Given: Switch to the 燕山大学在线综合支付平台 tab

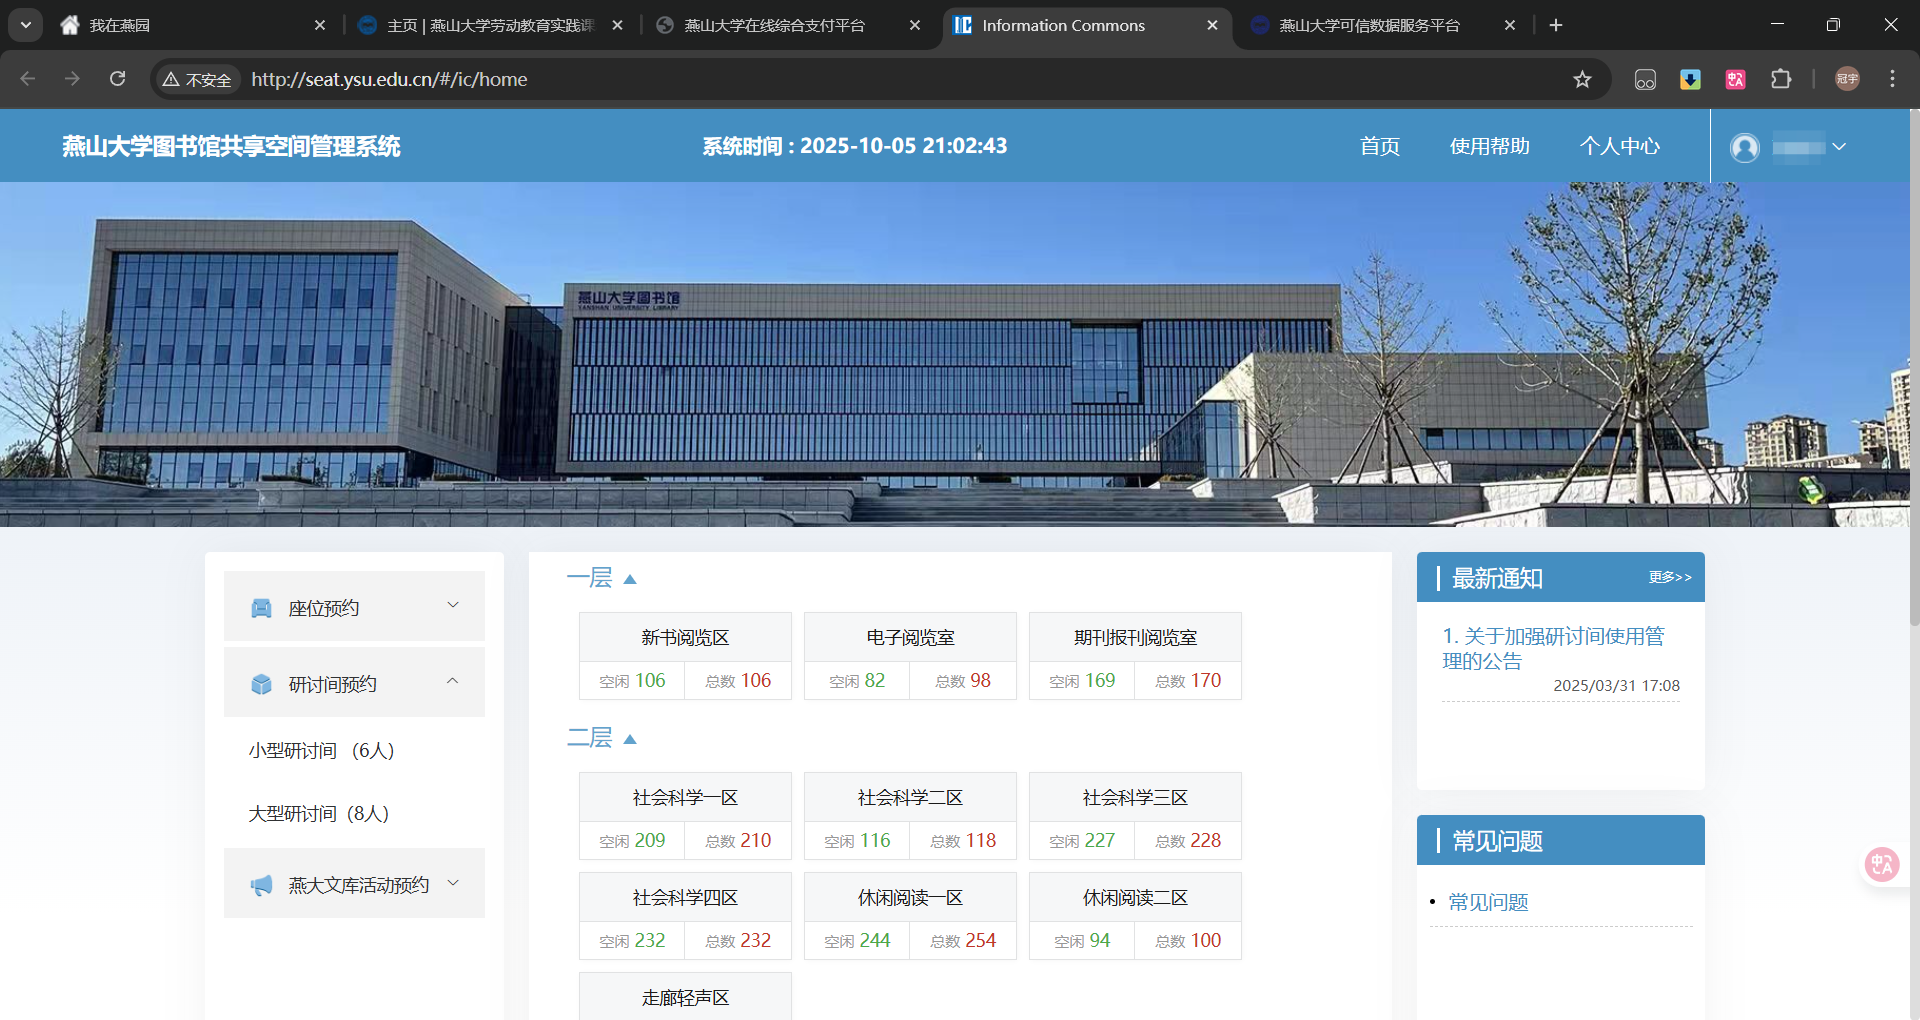Looking at the screenshot, I should (775, 25).
